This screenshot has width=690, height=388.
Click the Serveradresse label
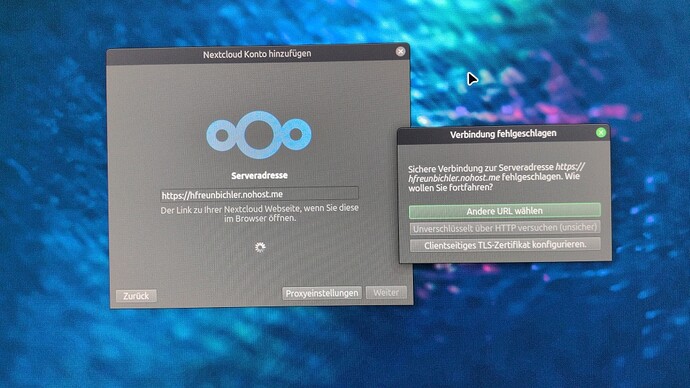[x=259, y=175]
